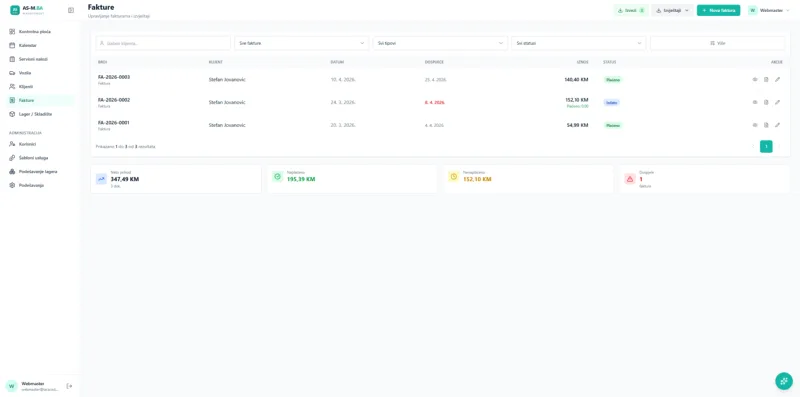800x397 pixels.
Task: Click the red Dospjele warning icon
Action: pos(630,179)
